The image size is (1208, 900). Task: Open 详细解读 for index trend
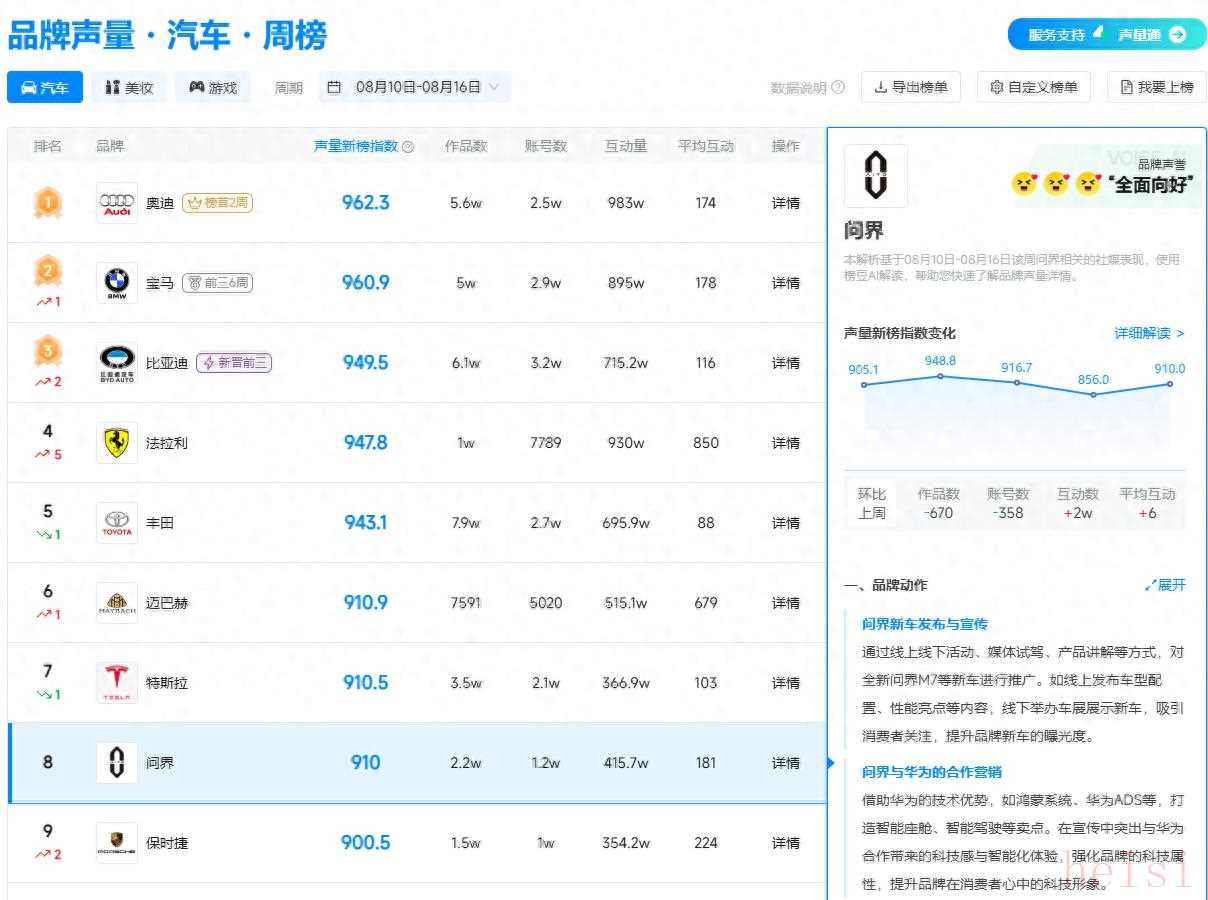pyautogui.click(x=1150, y=333)
